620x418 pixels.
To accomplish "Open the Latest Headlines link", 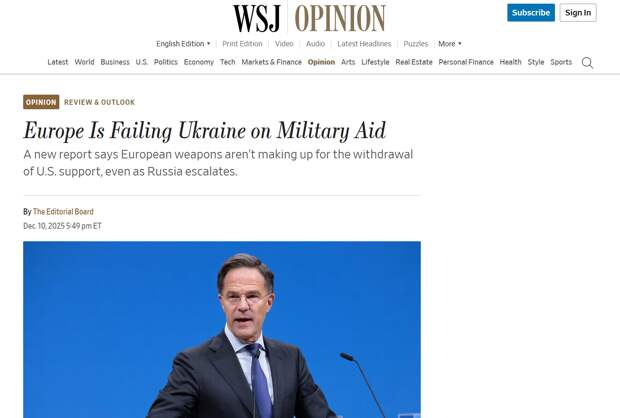I will (x=364, y=44).
